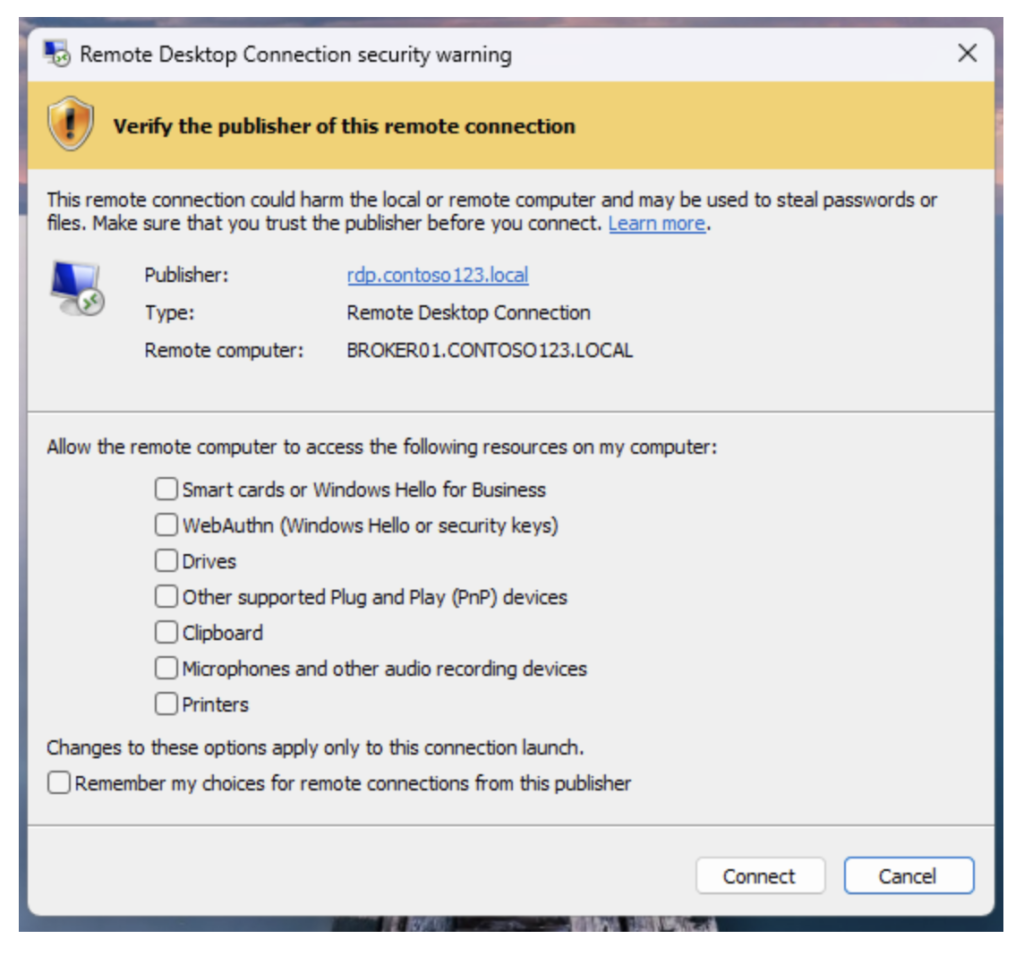The width and height of the screenshot is (1024, 956).
Task: Close the security warning dialog
Action: click(x=967, y=54)
